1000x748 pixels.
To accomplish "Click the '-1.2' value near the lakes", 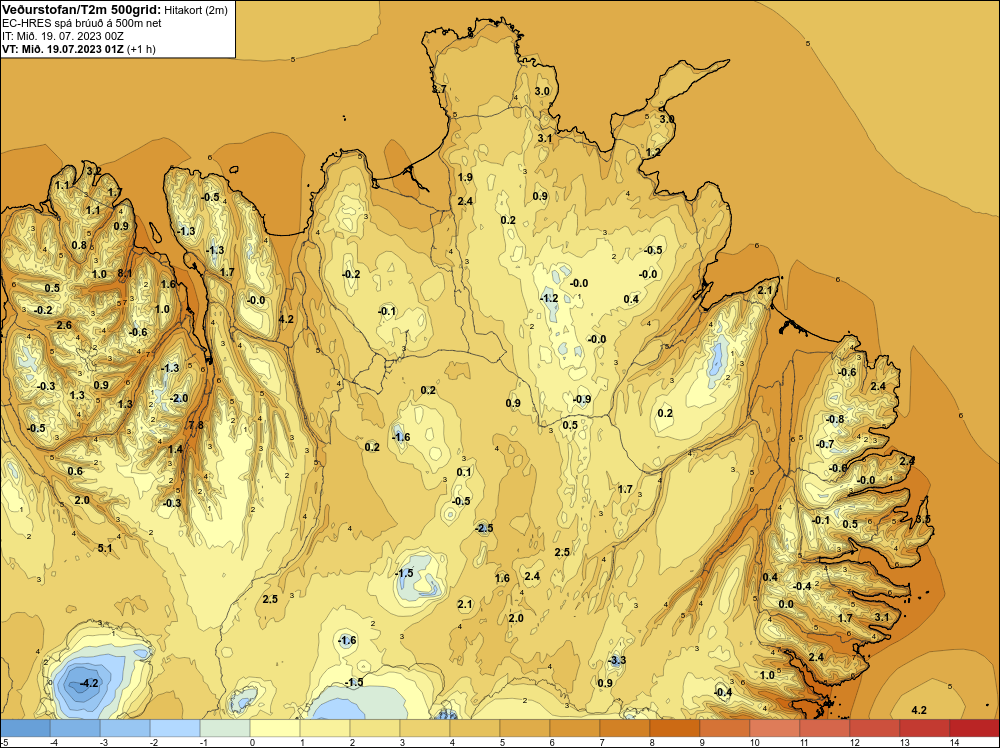I will click(548, 298).
